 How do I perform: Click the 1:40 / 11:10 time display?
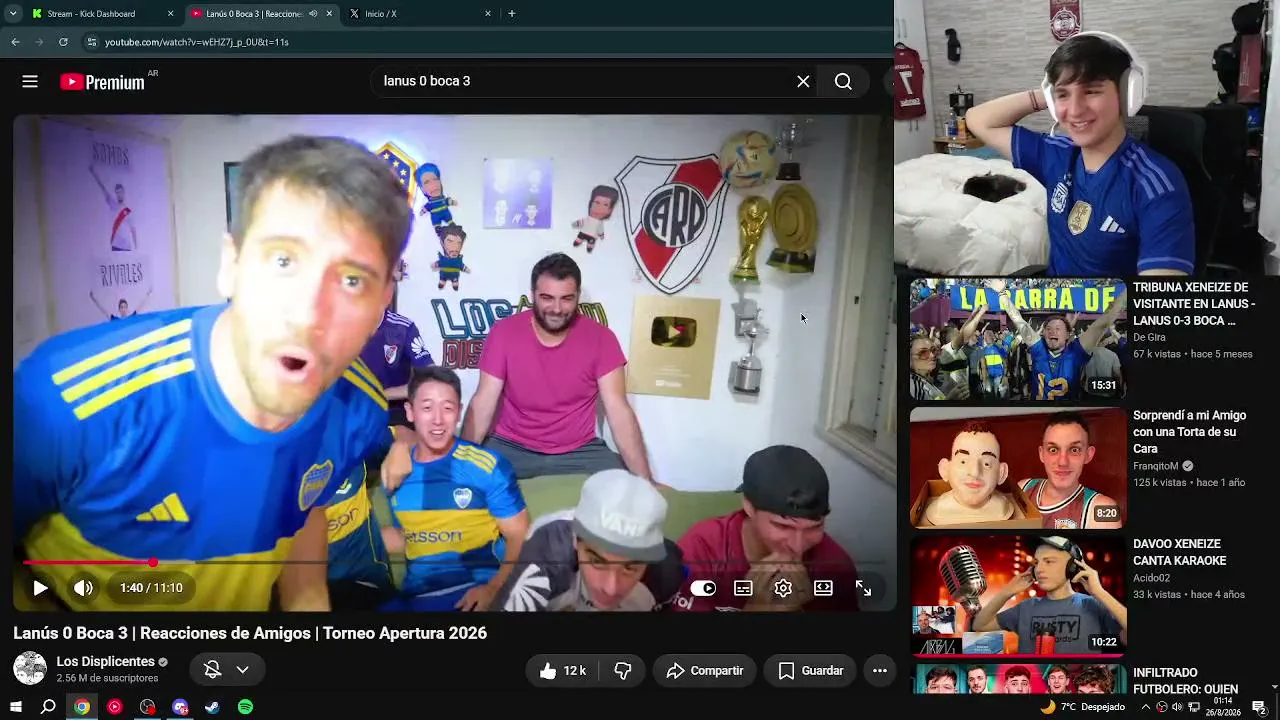tap(151, 588)
